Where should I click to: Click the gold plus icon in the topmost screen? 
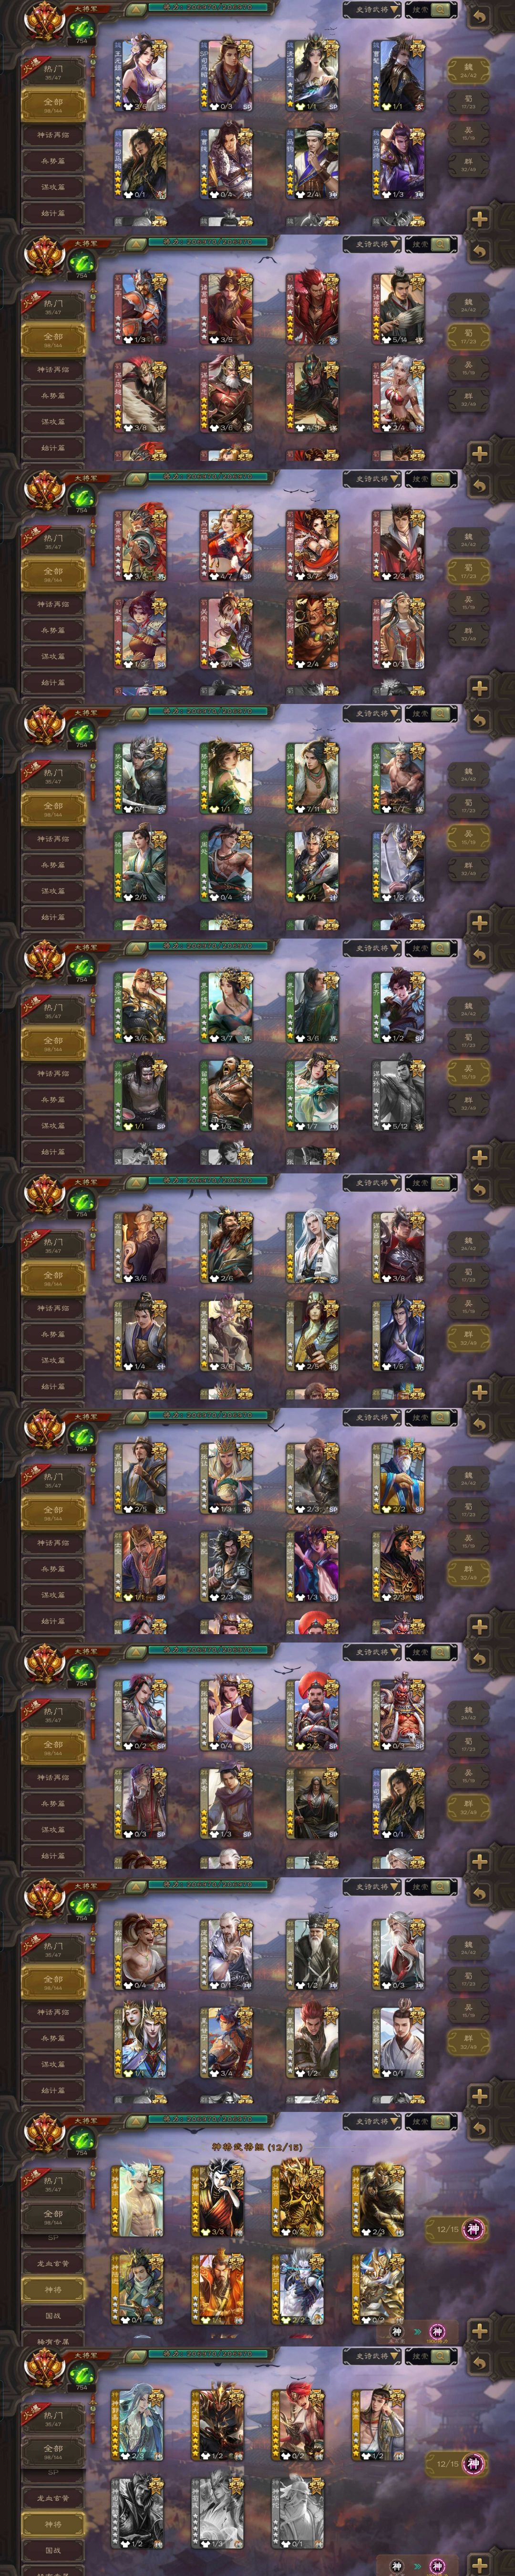[x=480, y=218]
